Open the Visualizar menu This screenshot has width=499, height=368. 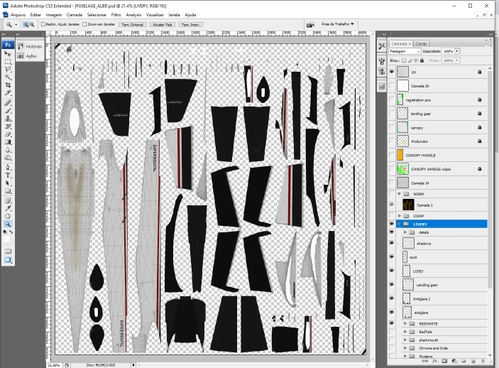click(x=155, y=15)
